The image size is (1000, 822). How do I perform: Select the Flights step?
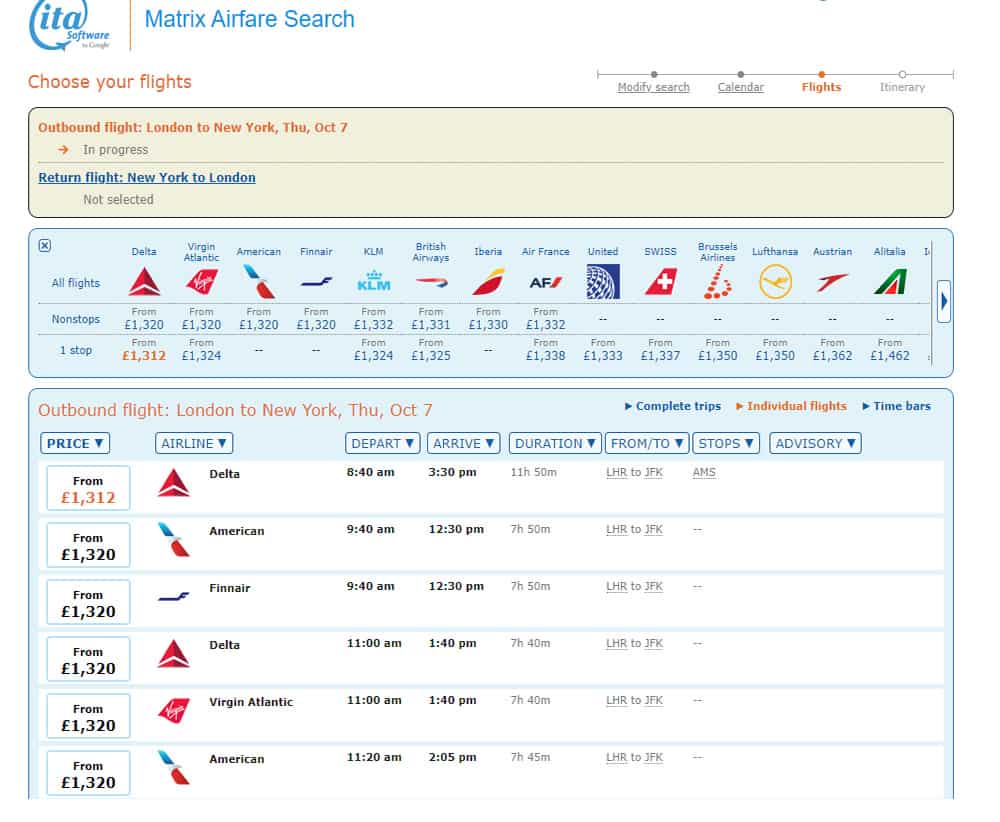pyautogui.click(x=821, y=87)
